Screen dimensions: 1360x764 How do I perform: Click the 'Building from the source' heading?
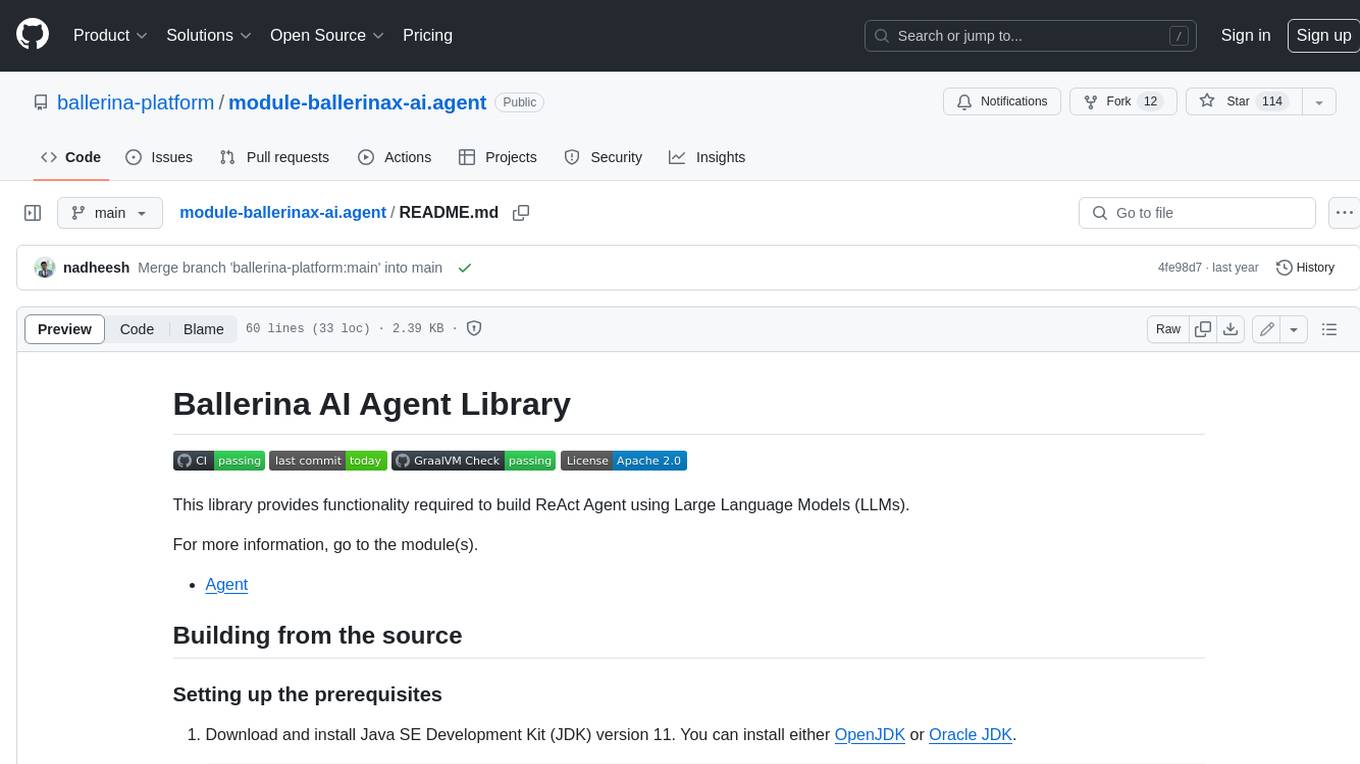coord(317,635)
